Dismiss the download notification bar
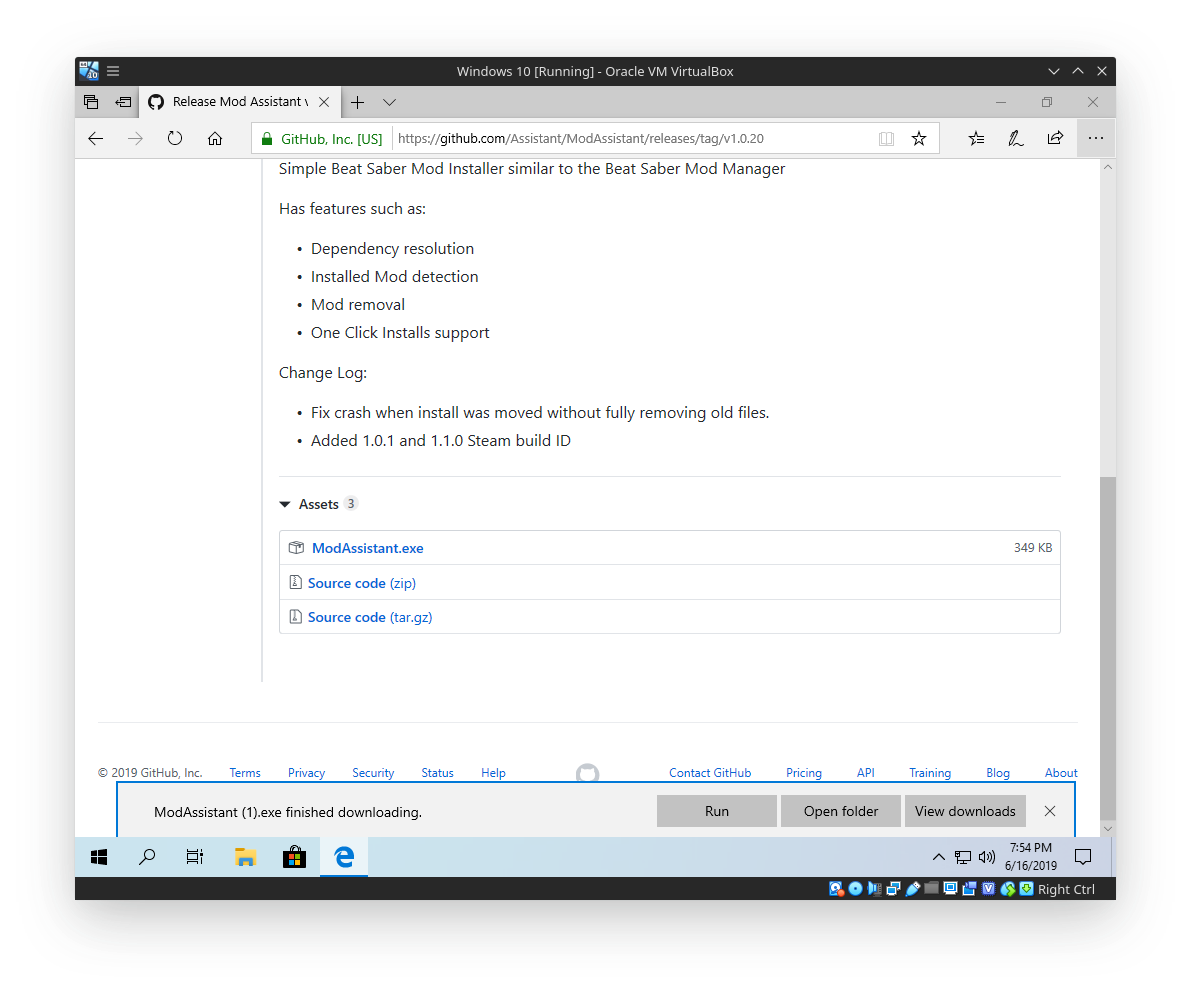1191x993 pixels. [1050, 811]
